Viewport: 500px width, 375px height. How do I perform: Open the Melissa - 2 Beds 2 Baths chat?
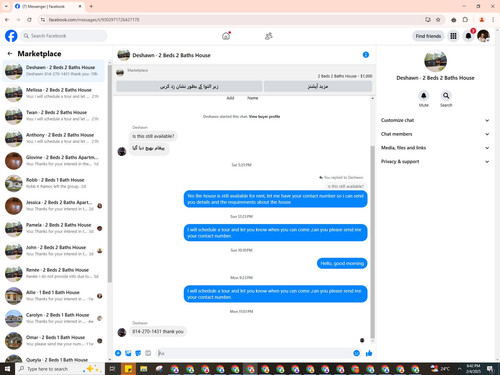point(54,93)
